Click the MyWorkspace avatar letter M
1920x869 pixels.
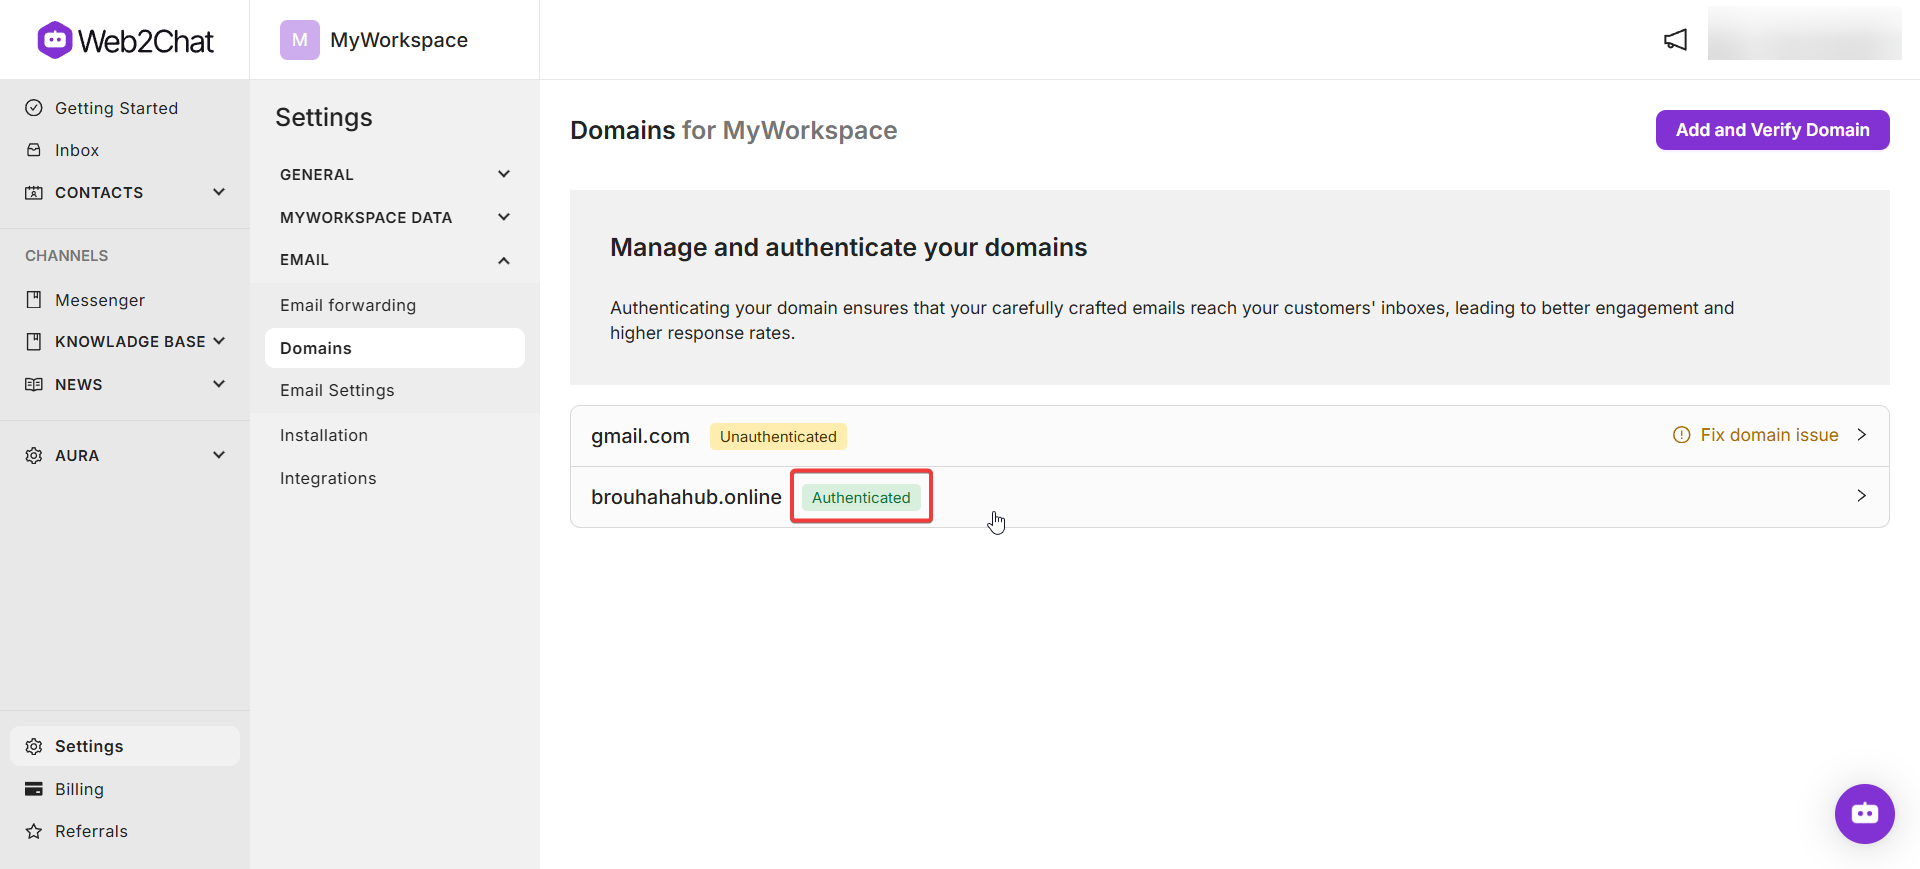(x=300, y=40)
